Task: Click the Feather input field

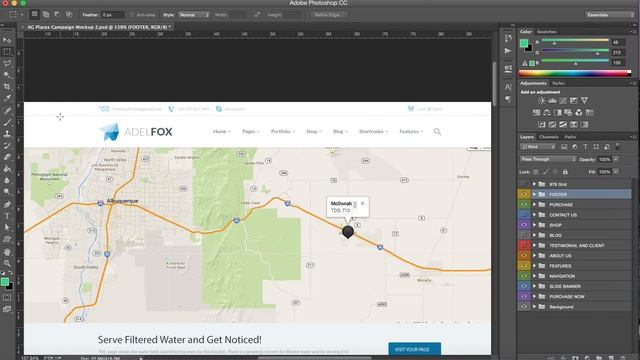Action: pyautogui.click(x=112, y=15)
